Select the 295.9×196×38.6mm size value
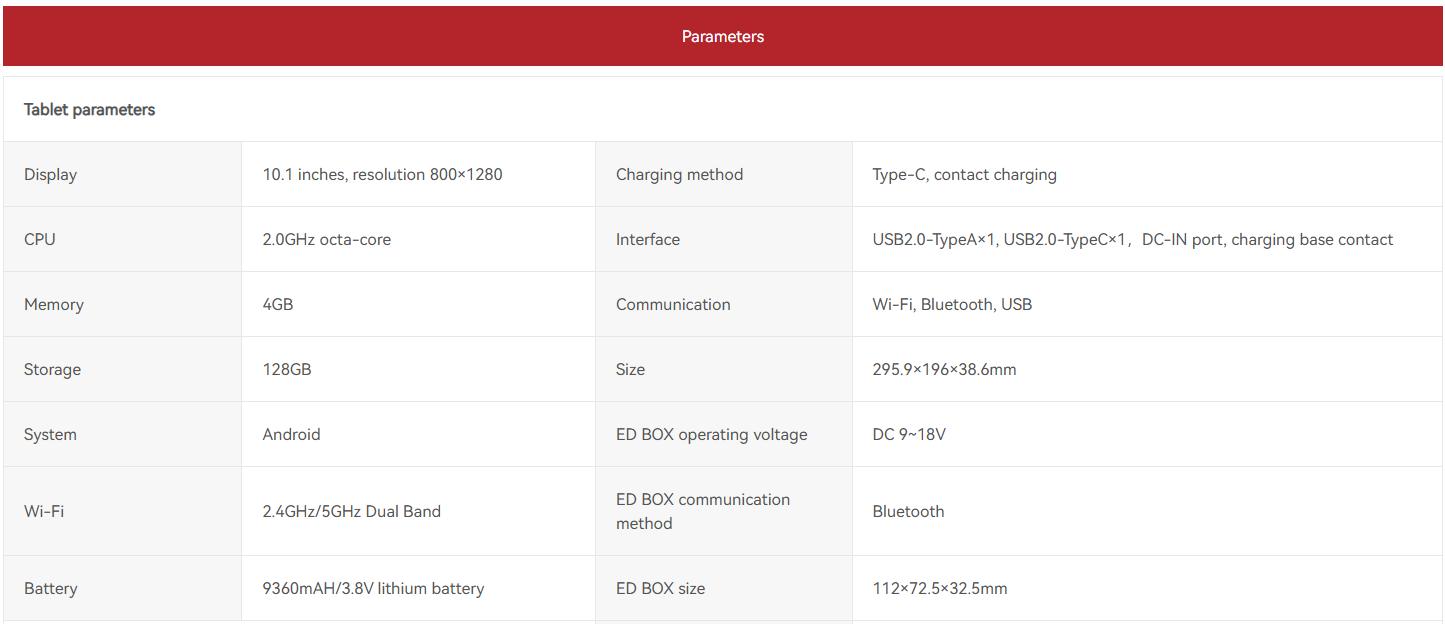The width and height of the screenshot is (1445, 624). coord(944,370)
